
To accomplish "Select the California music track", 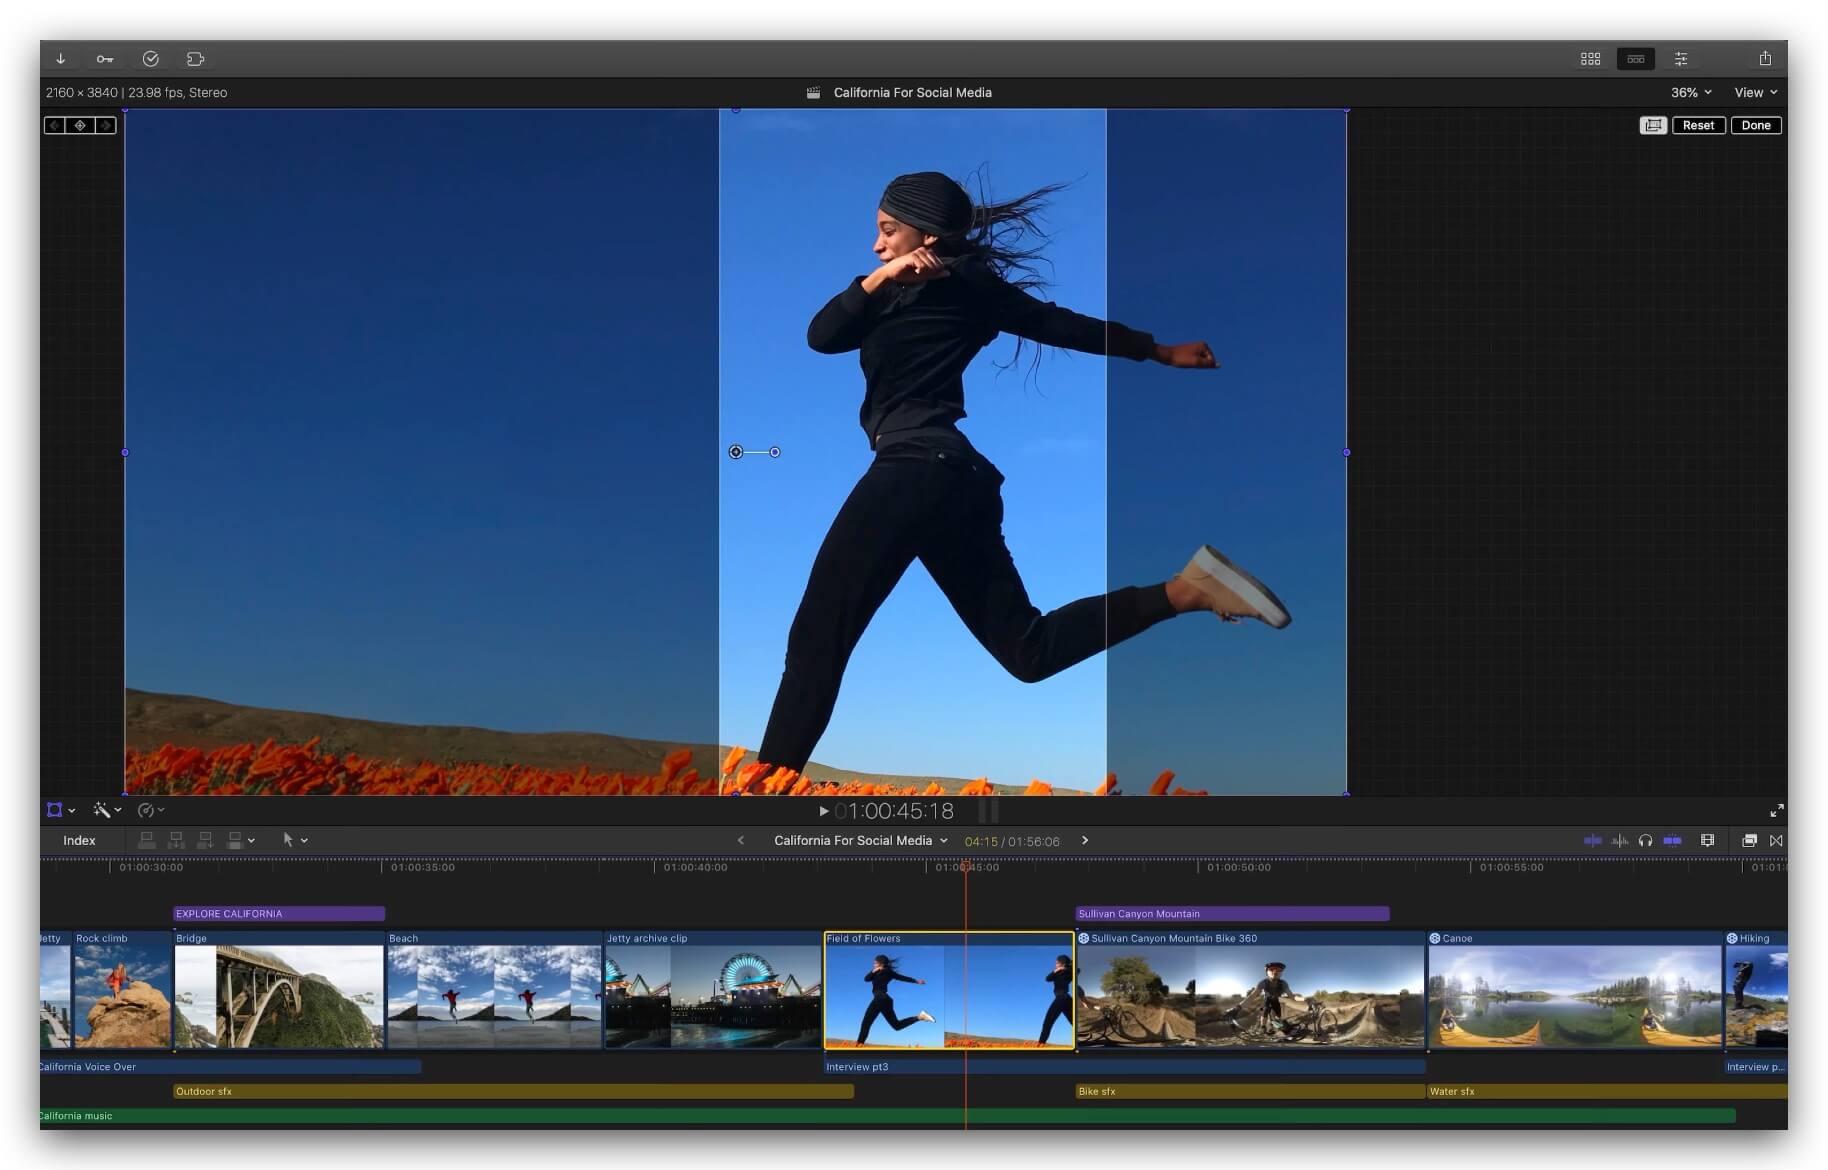I will point(887,1115).
